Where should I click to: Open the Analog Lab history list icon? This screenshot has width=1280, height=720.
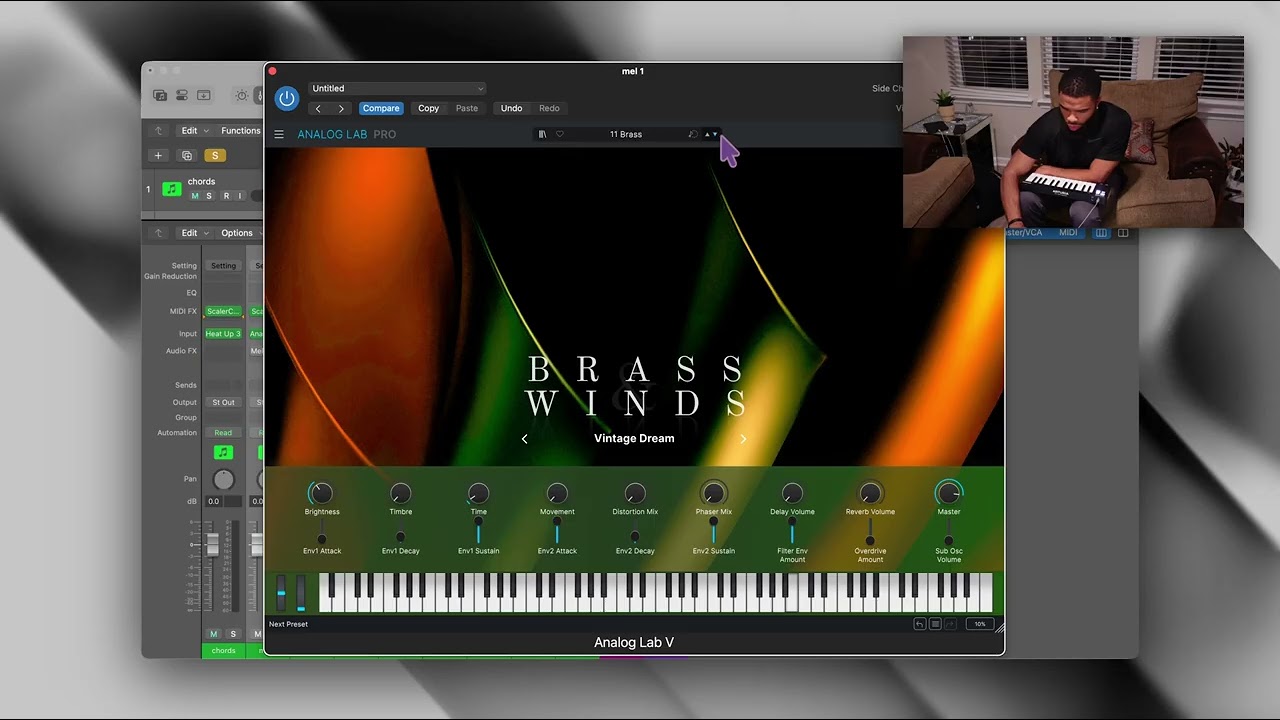pyautogui.click(x=935, y=624)
